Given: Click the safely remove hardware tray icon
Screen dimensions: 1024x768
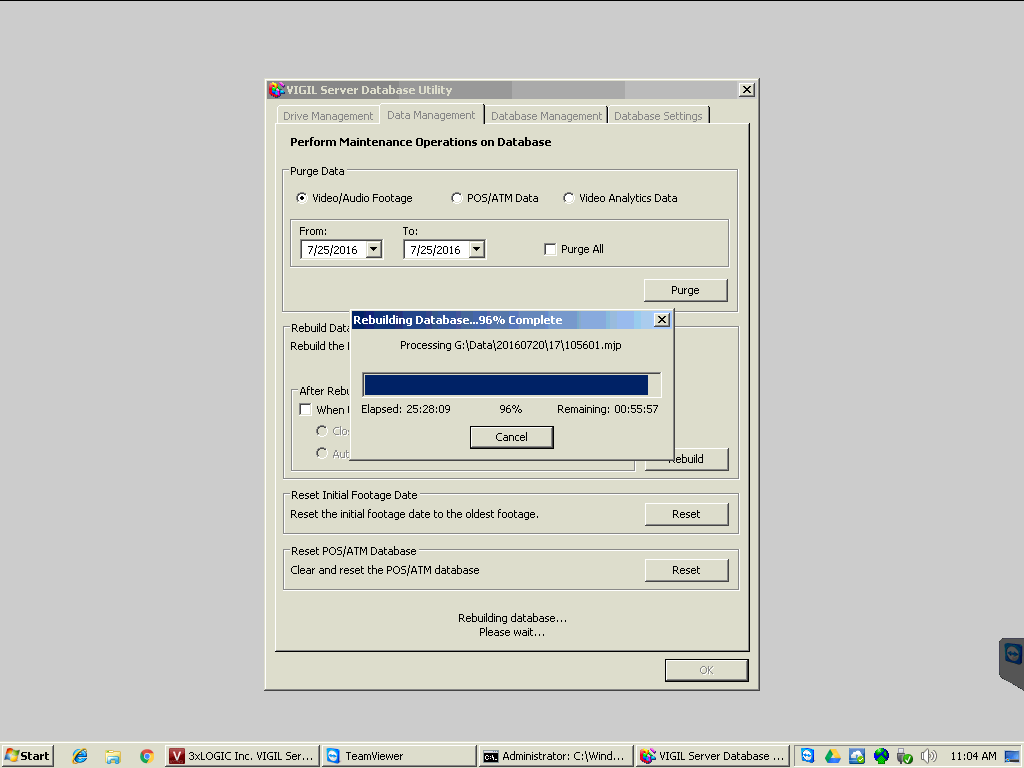Looking at the screenshot, I should (x=904, y=756).
